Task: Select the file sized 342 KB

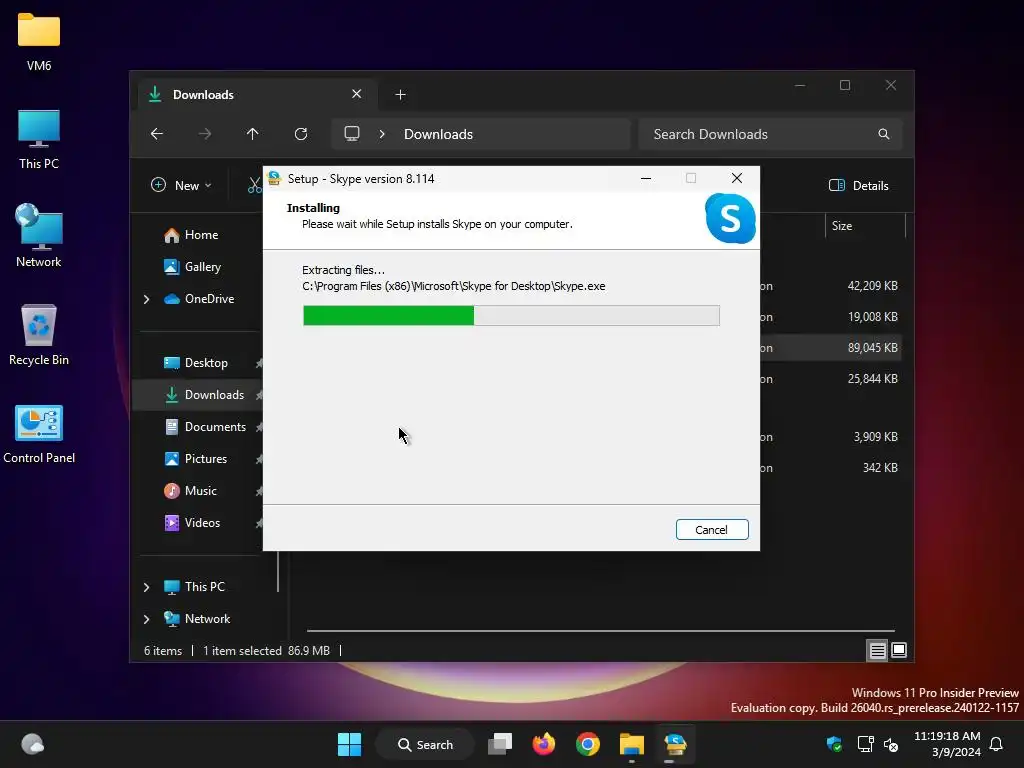Action: tap(880, 468)
